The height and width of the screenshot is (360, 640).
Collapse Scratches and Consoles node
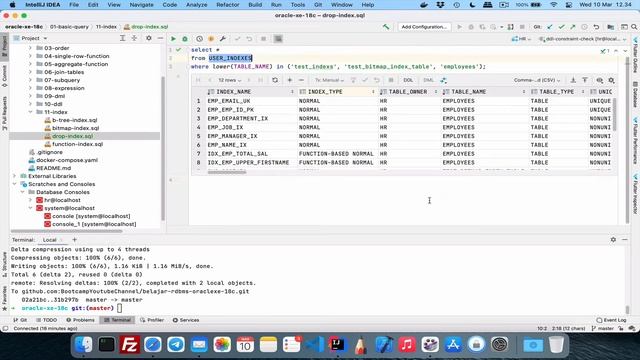[x=14, y=184]
